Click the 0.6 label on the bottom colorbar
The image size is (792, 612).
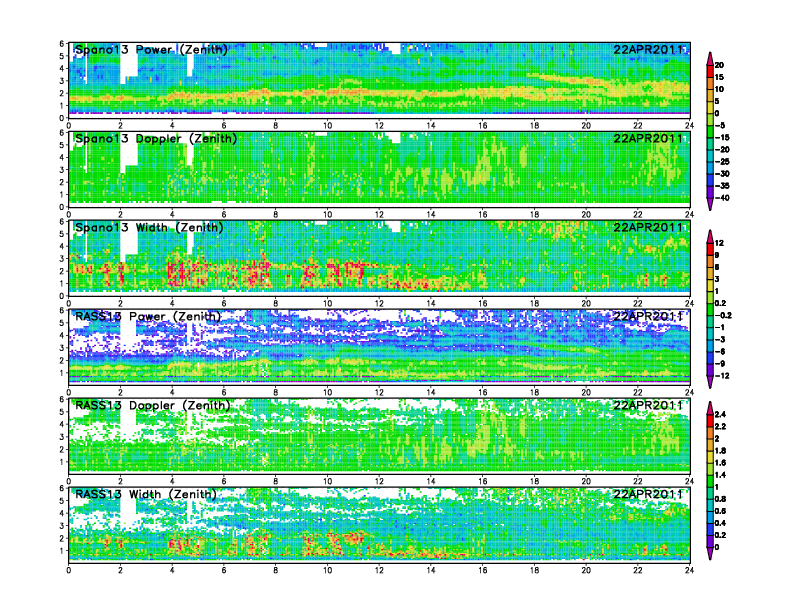pyautogui.click(x=720, y=511)
